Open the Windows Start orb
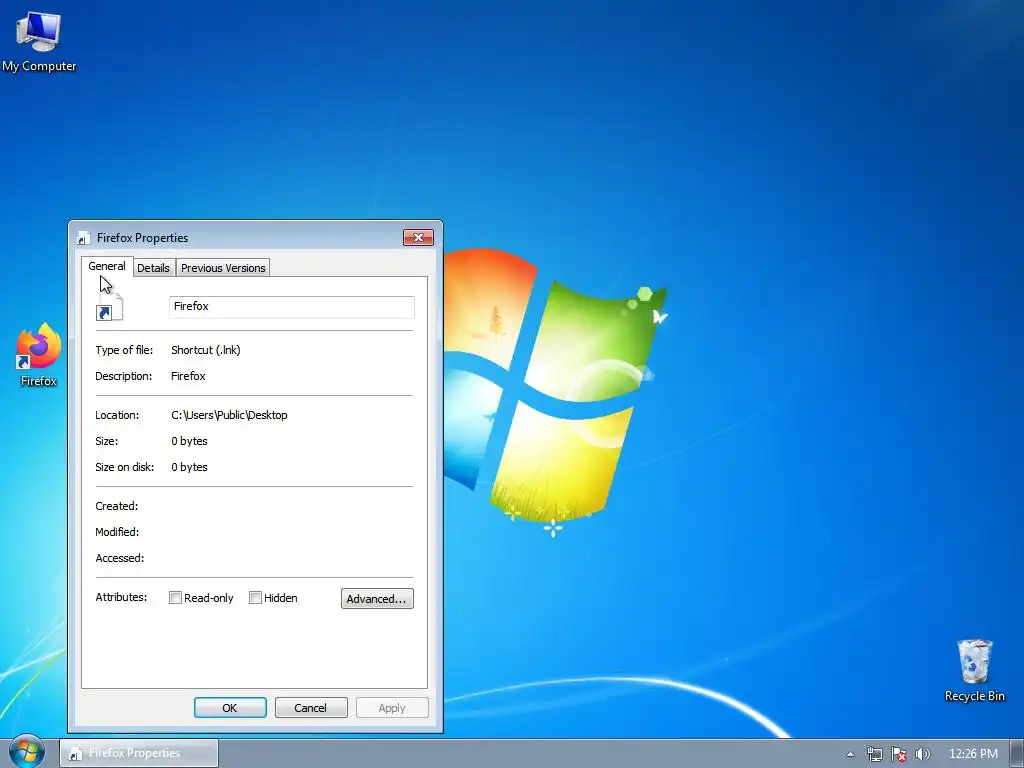 click(x=27, y=752)
